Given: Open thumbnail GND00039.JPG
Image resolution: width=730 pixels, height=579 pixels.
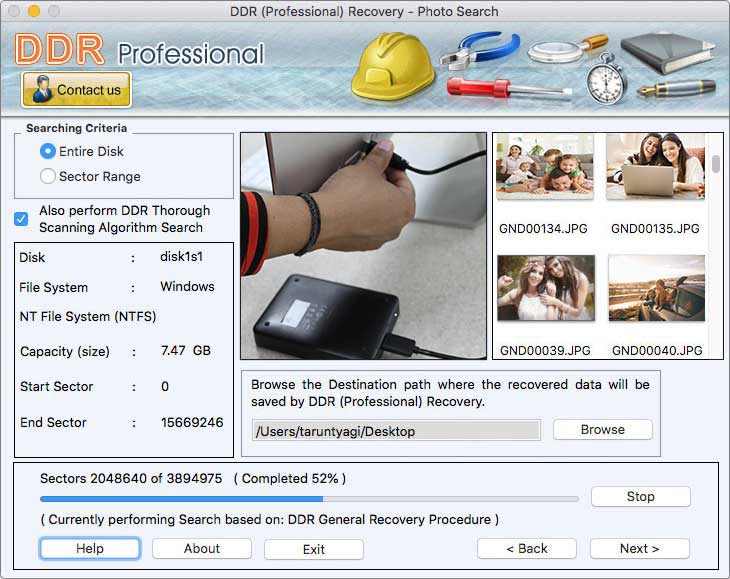Looking at the screenshot, I should 546,288.
